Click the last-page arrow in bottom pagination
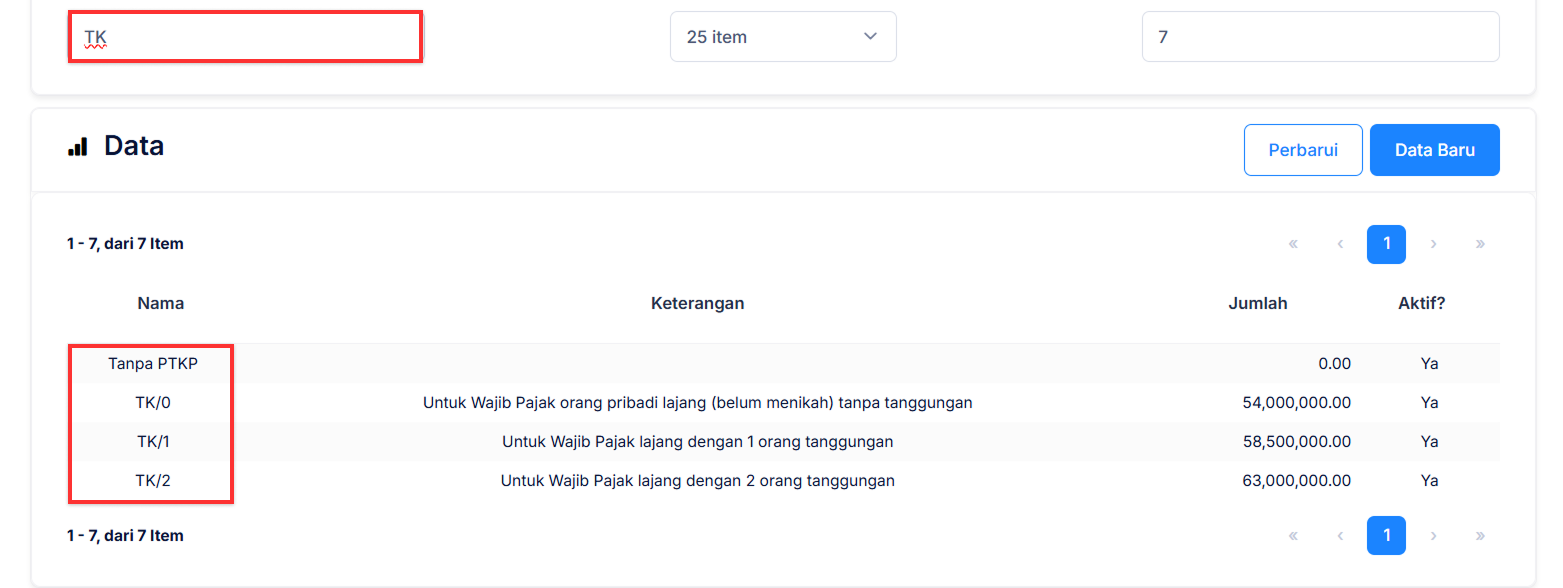This screenshot has height=588, width=1563. [x=1481, y=535]
